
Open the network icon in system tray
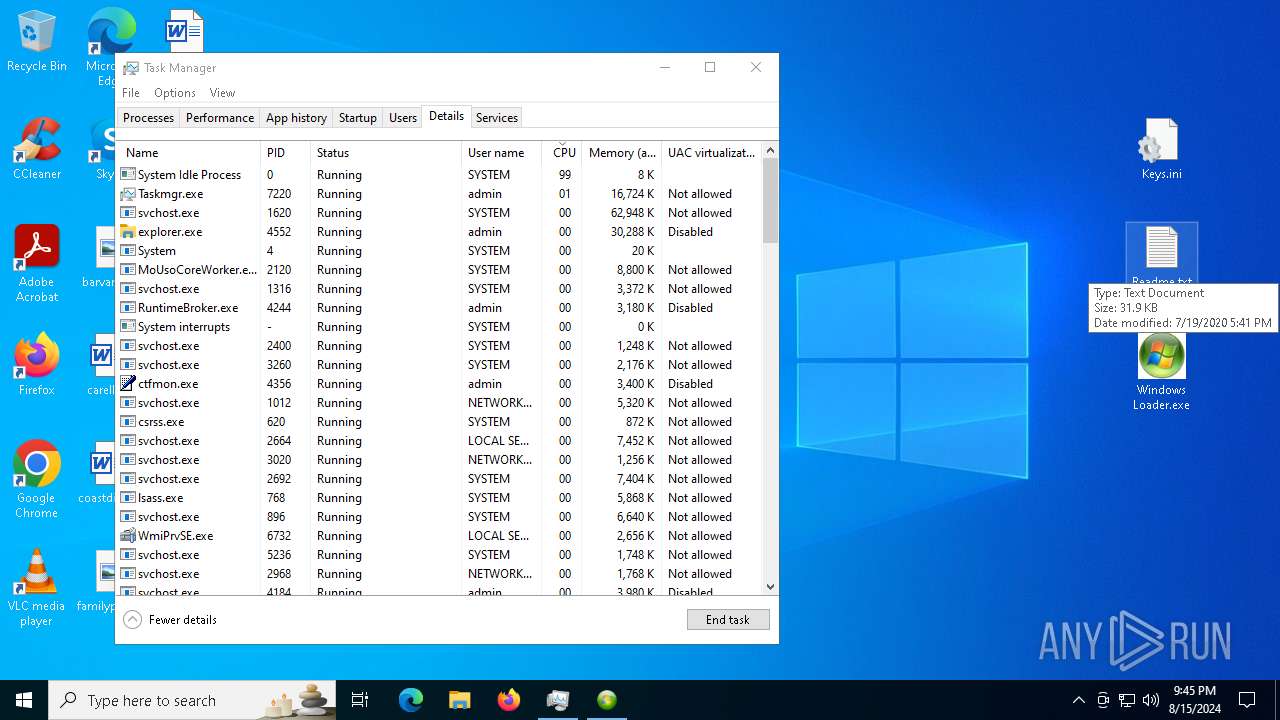(1127, 700)
